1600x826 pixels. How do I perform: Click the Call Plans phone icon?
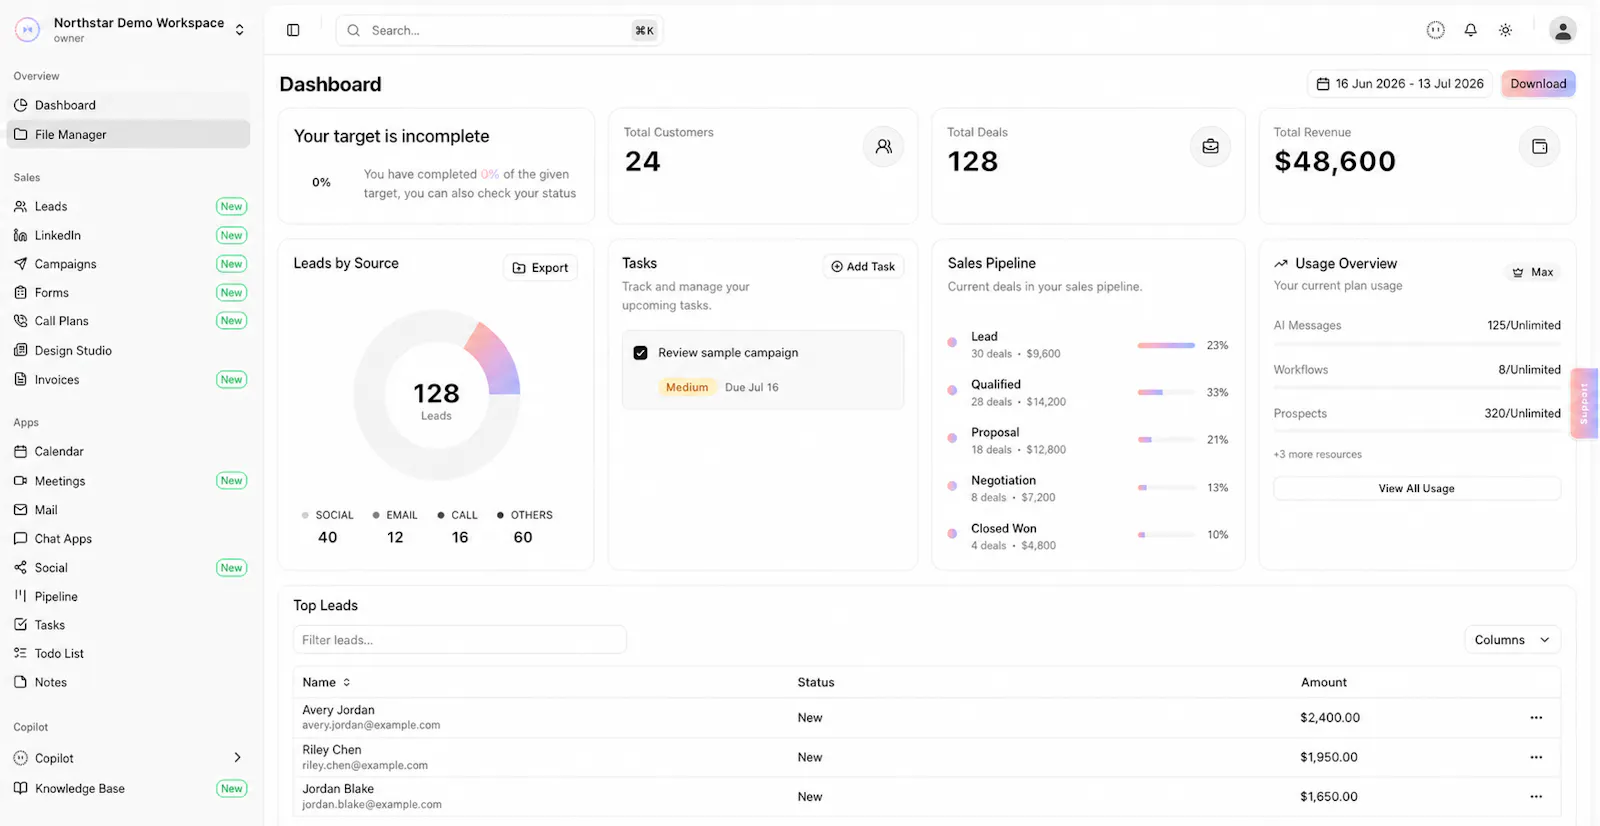coord(20,321)
